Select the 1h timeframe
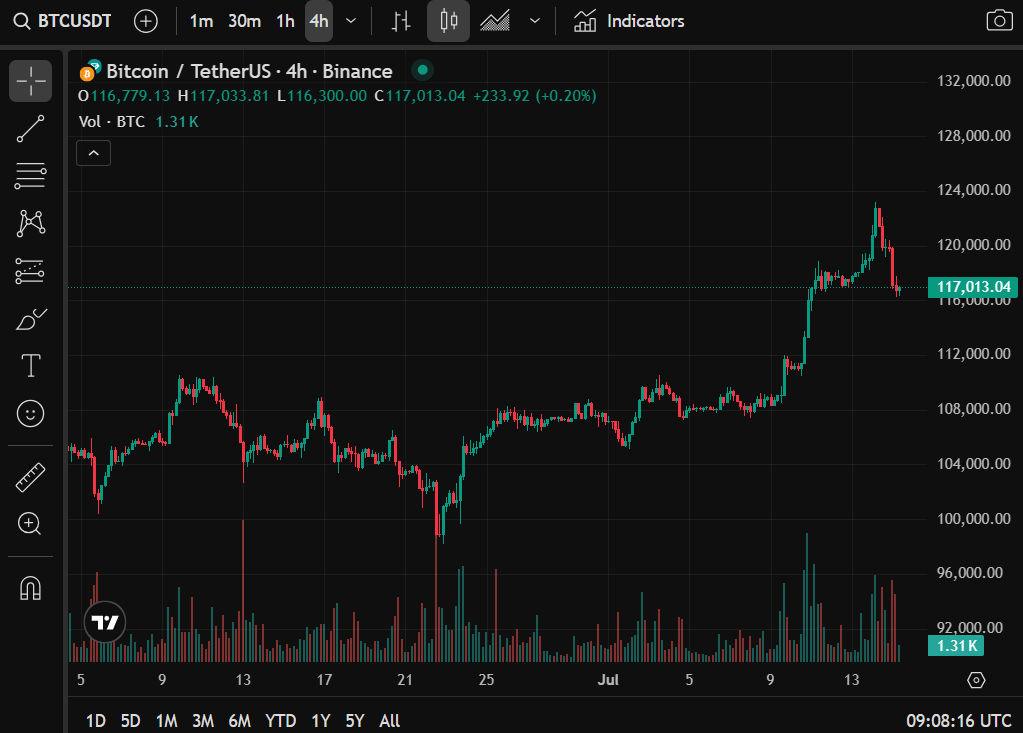Image resolution: width=1023 pixels, height=733 pixels. click(285, 21)
